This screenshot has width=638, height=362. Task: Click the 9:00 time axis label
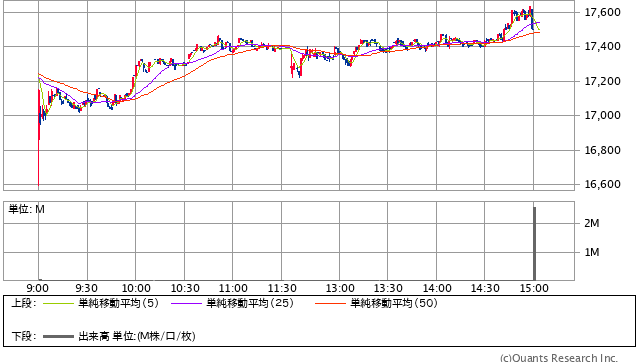coord(37,288)
